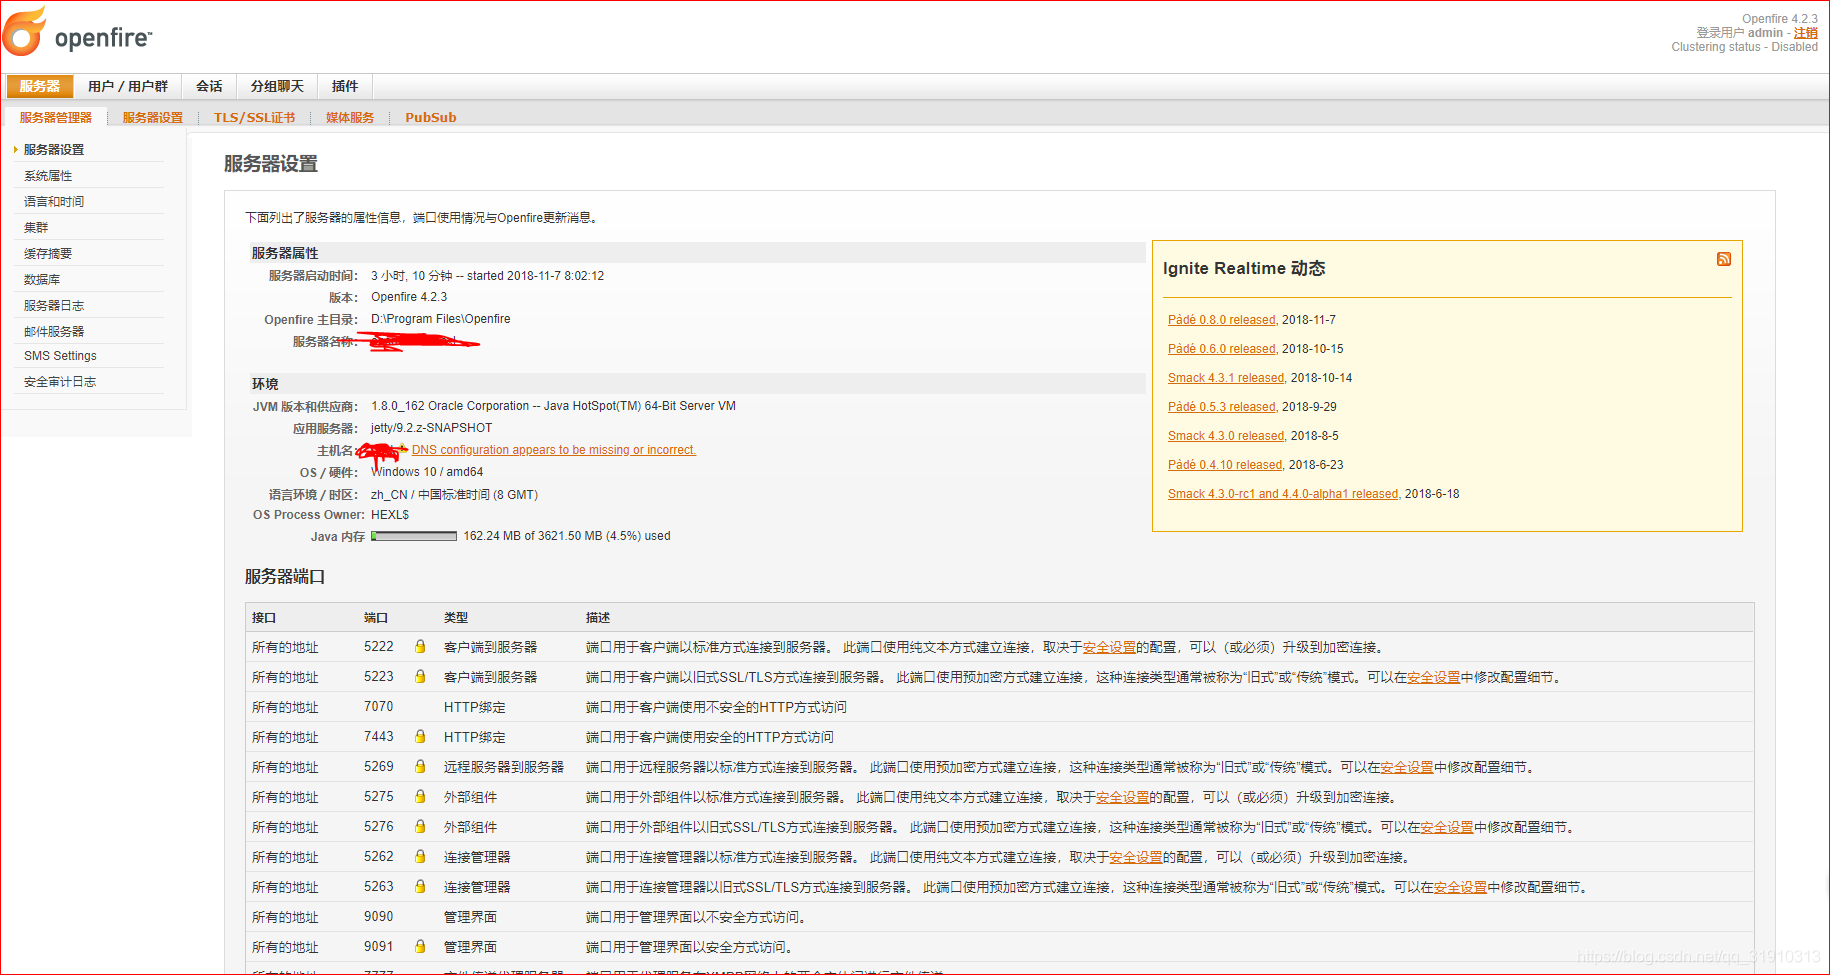1830x975 pixels.
Task: Click port number 7070 cell
Action: click(x=379, y=707)
